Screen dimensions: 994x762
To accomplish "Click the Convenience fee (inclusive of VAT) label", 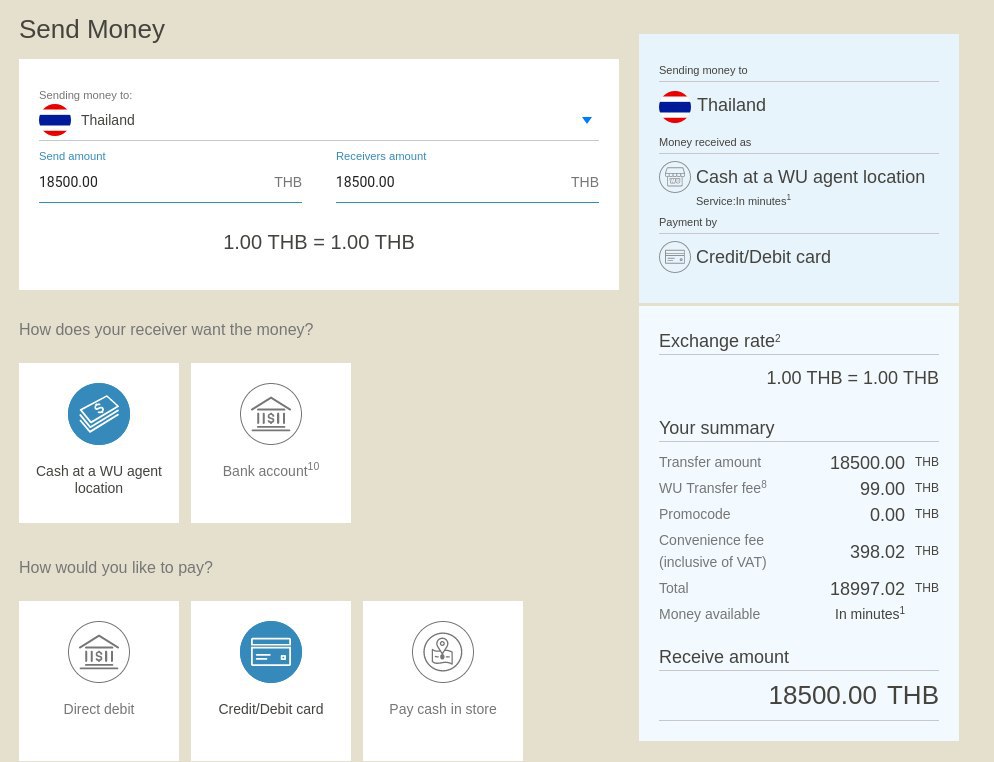I will (713, 551).
